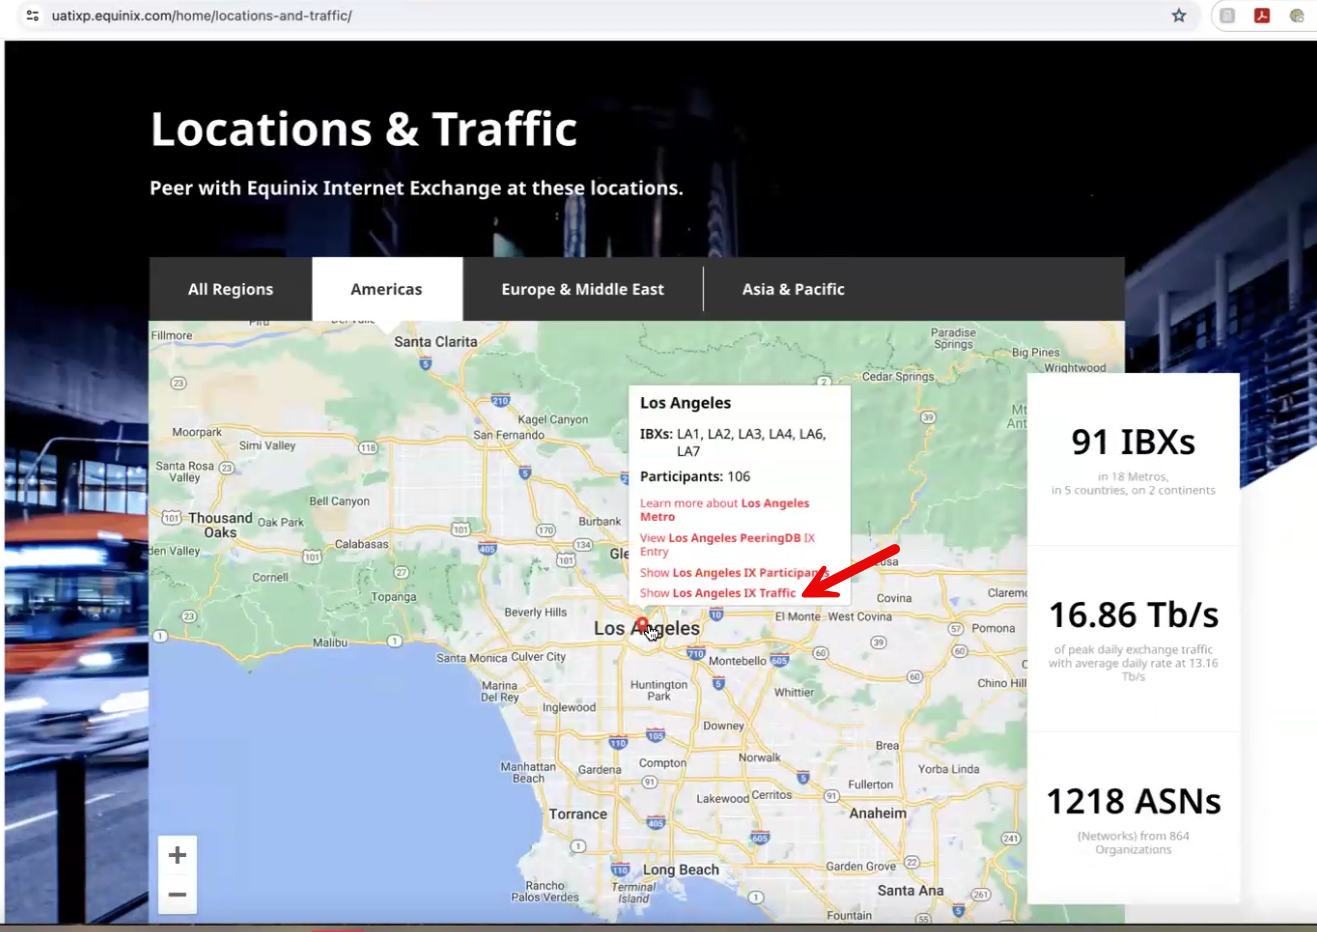
Task: Click Long Beach label on map
Action: pos(680,869)
